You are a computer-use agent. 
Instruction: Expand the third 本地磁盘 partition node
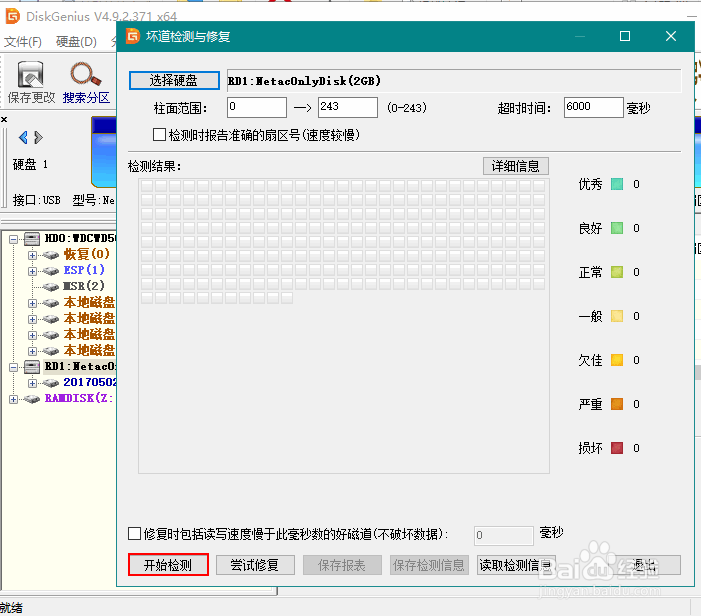(32, 335)
